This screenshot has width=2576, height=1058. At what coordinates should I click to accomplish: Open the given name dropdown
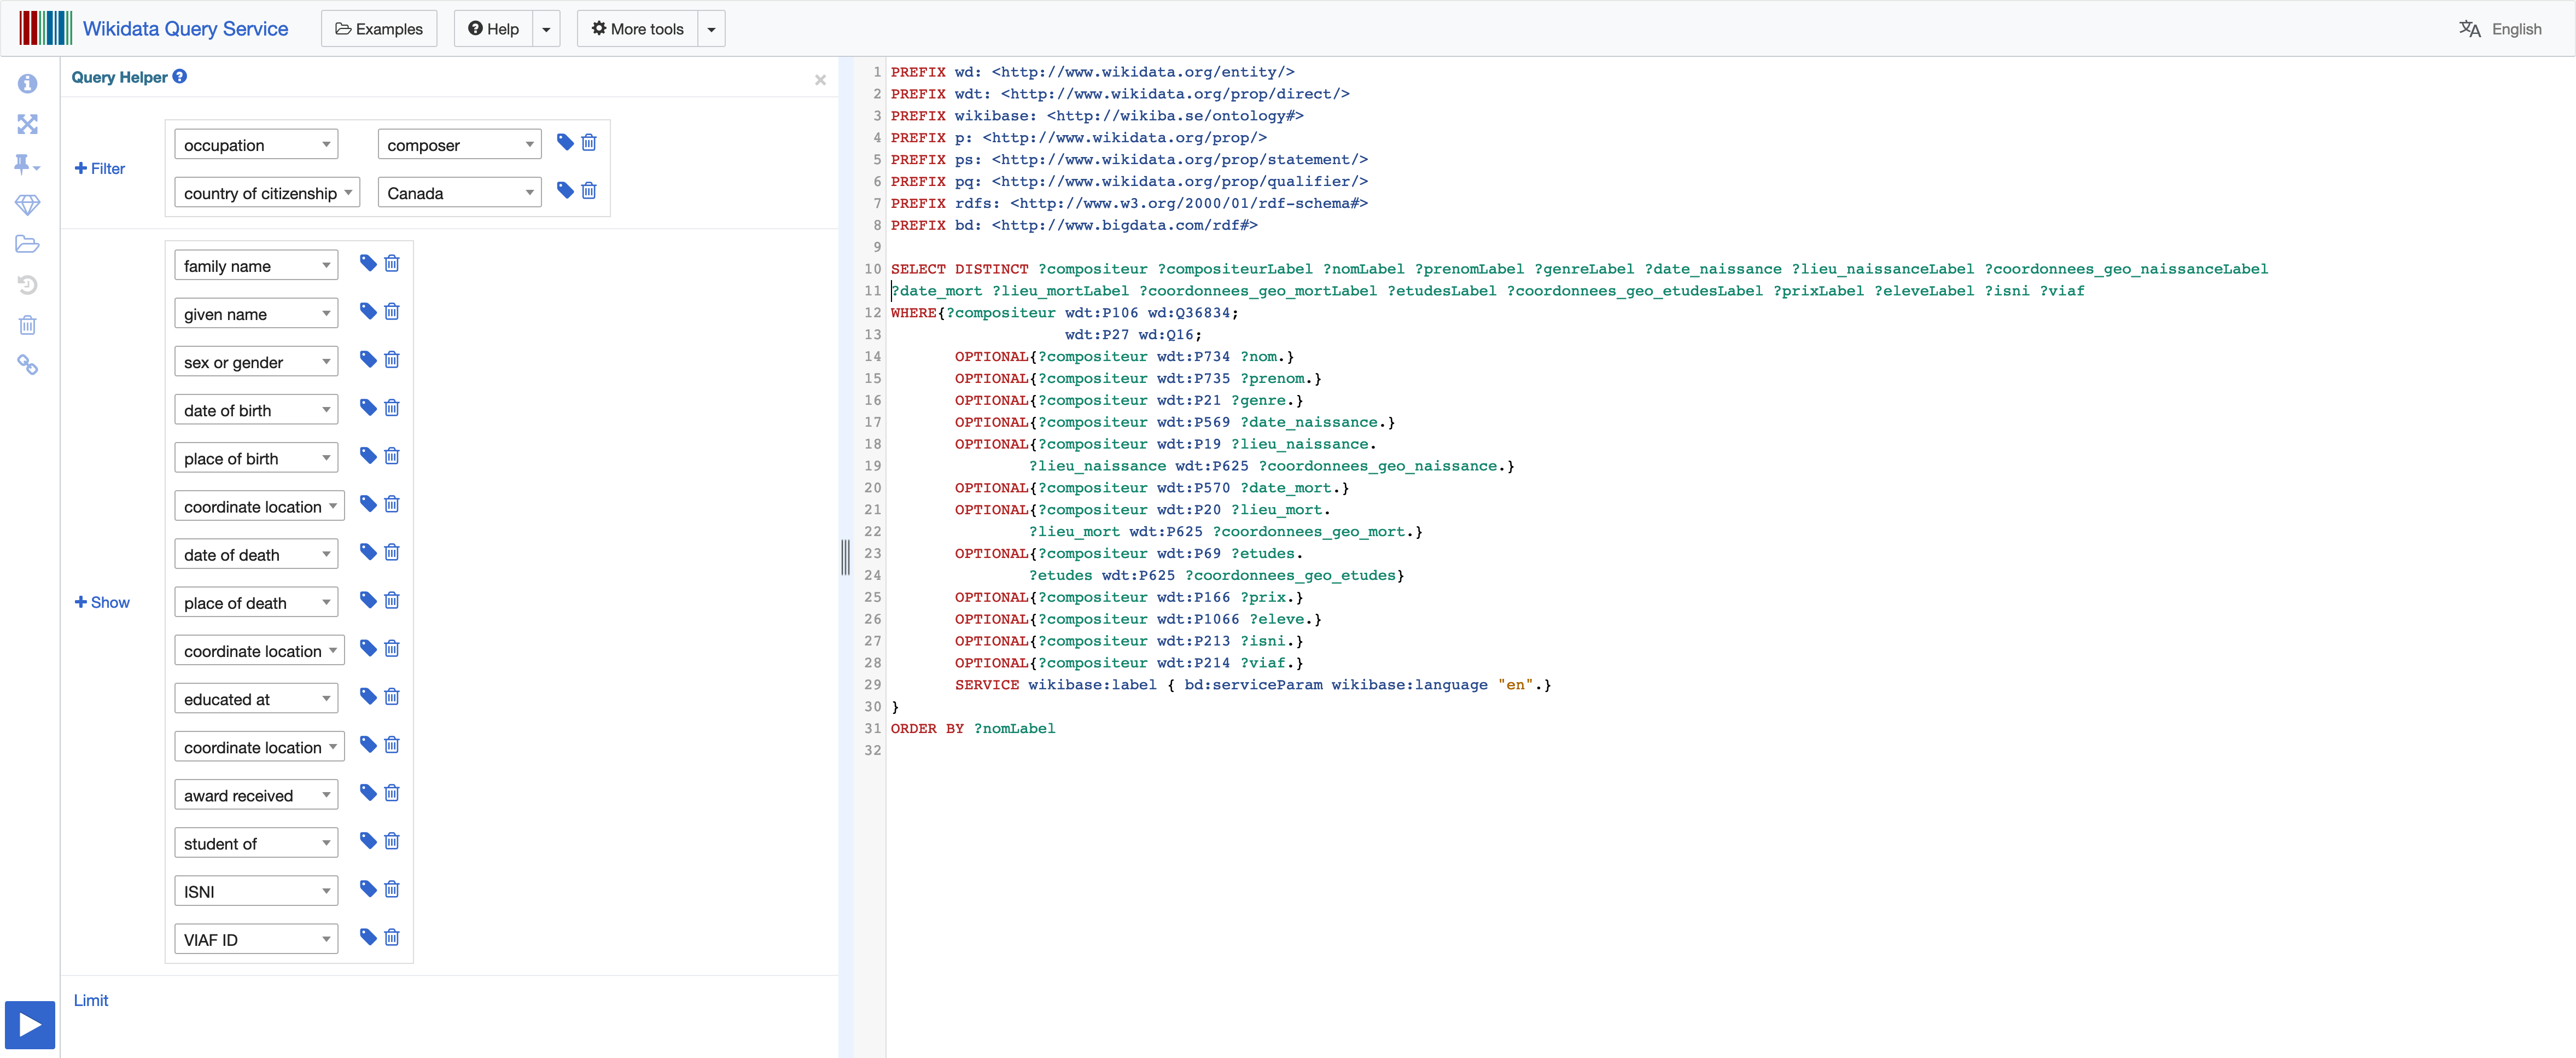tap(256, 314)
